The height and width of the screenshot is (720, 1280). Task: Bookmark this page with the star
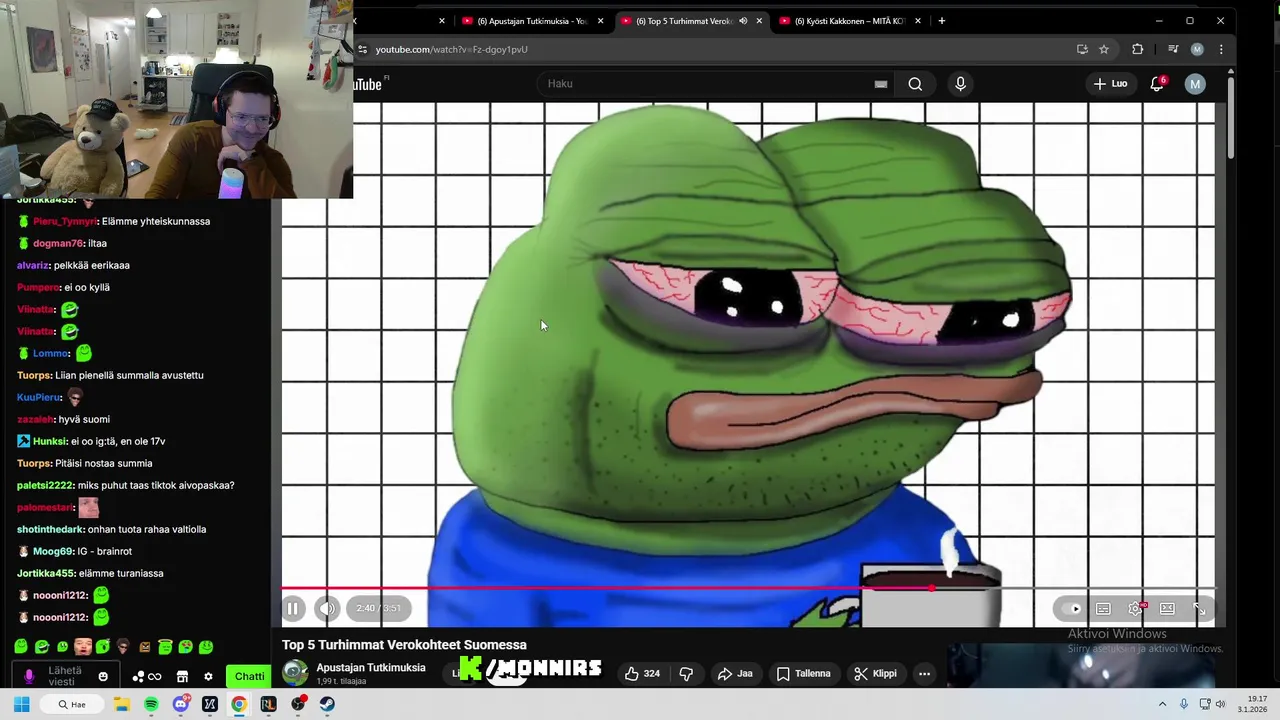tap(1104, 49)
